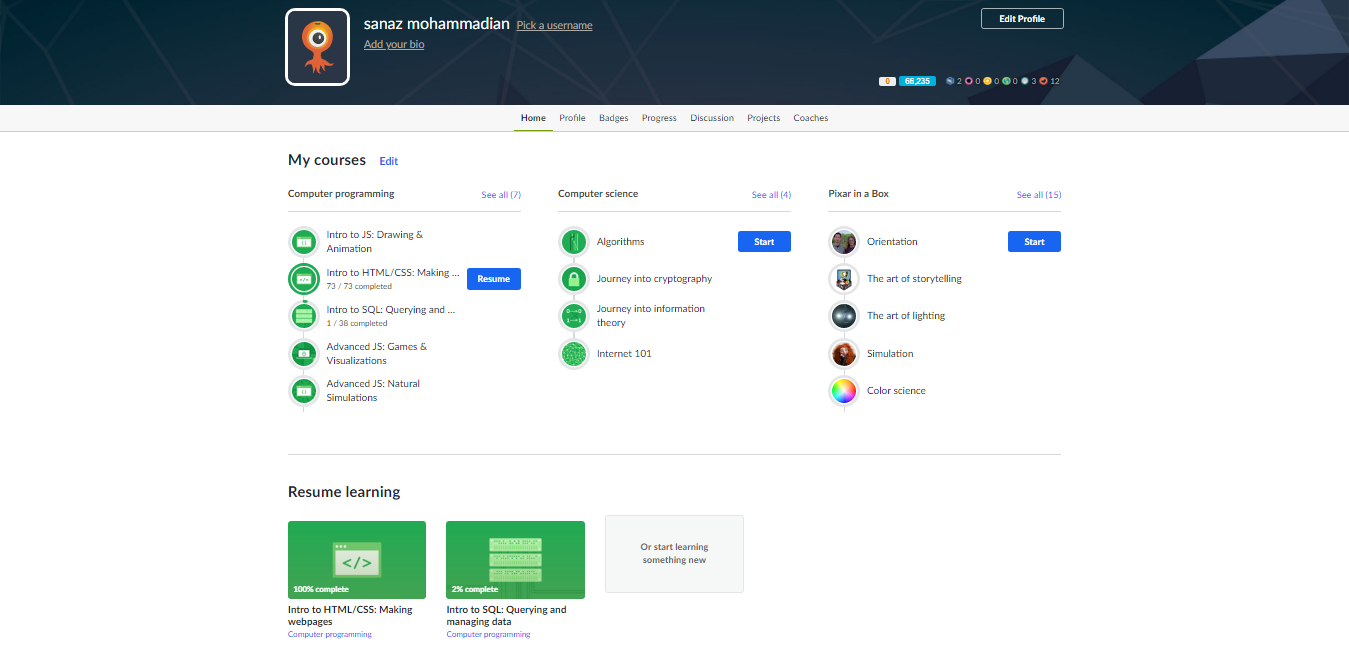Switch to the Home tab

(533, 118)
